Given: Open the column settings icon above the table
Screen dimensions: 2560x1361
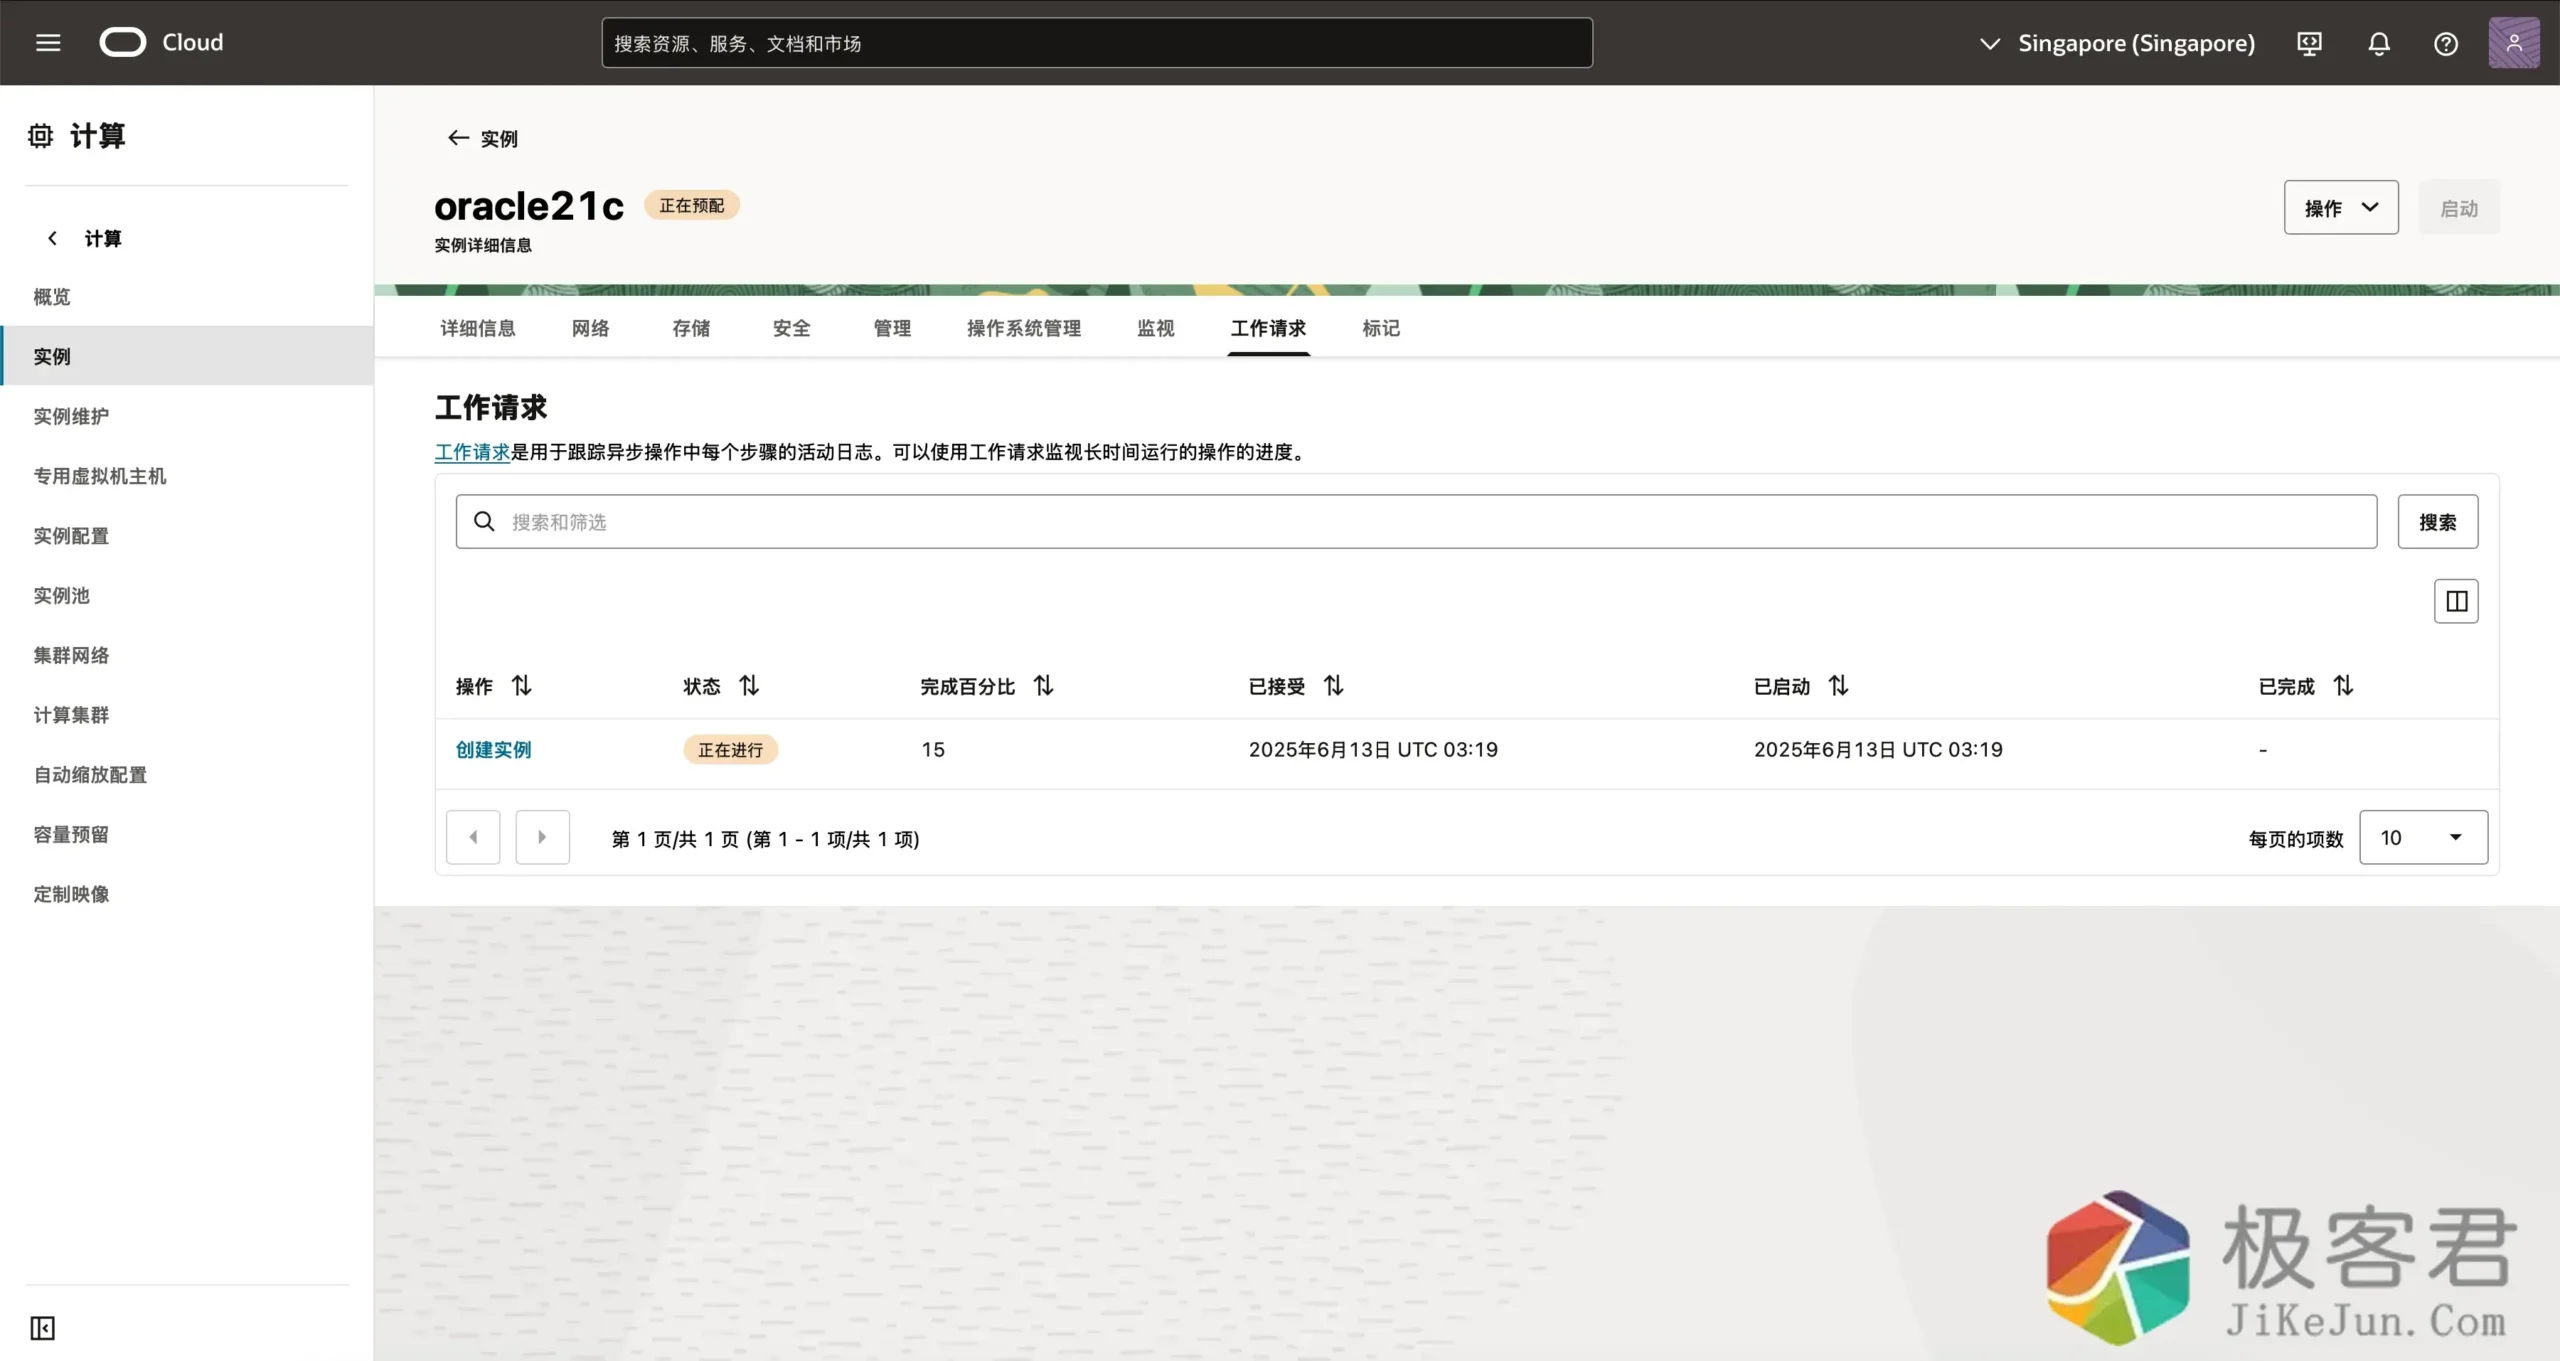Looking at the screenshot, I should tap(2456, 601).
